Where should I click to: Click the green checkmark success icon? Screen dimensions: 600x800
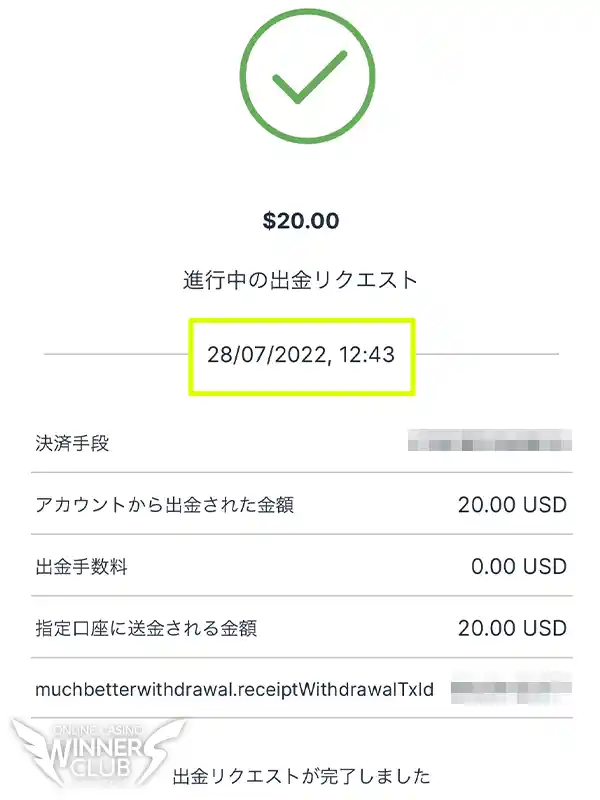click(x=305, y=77)
